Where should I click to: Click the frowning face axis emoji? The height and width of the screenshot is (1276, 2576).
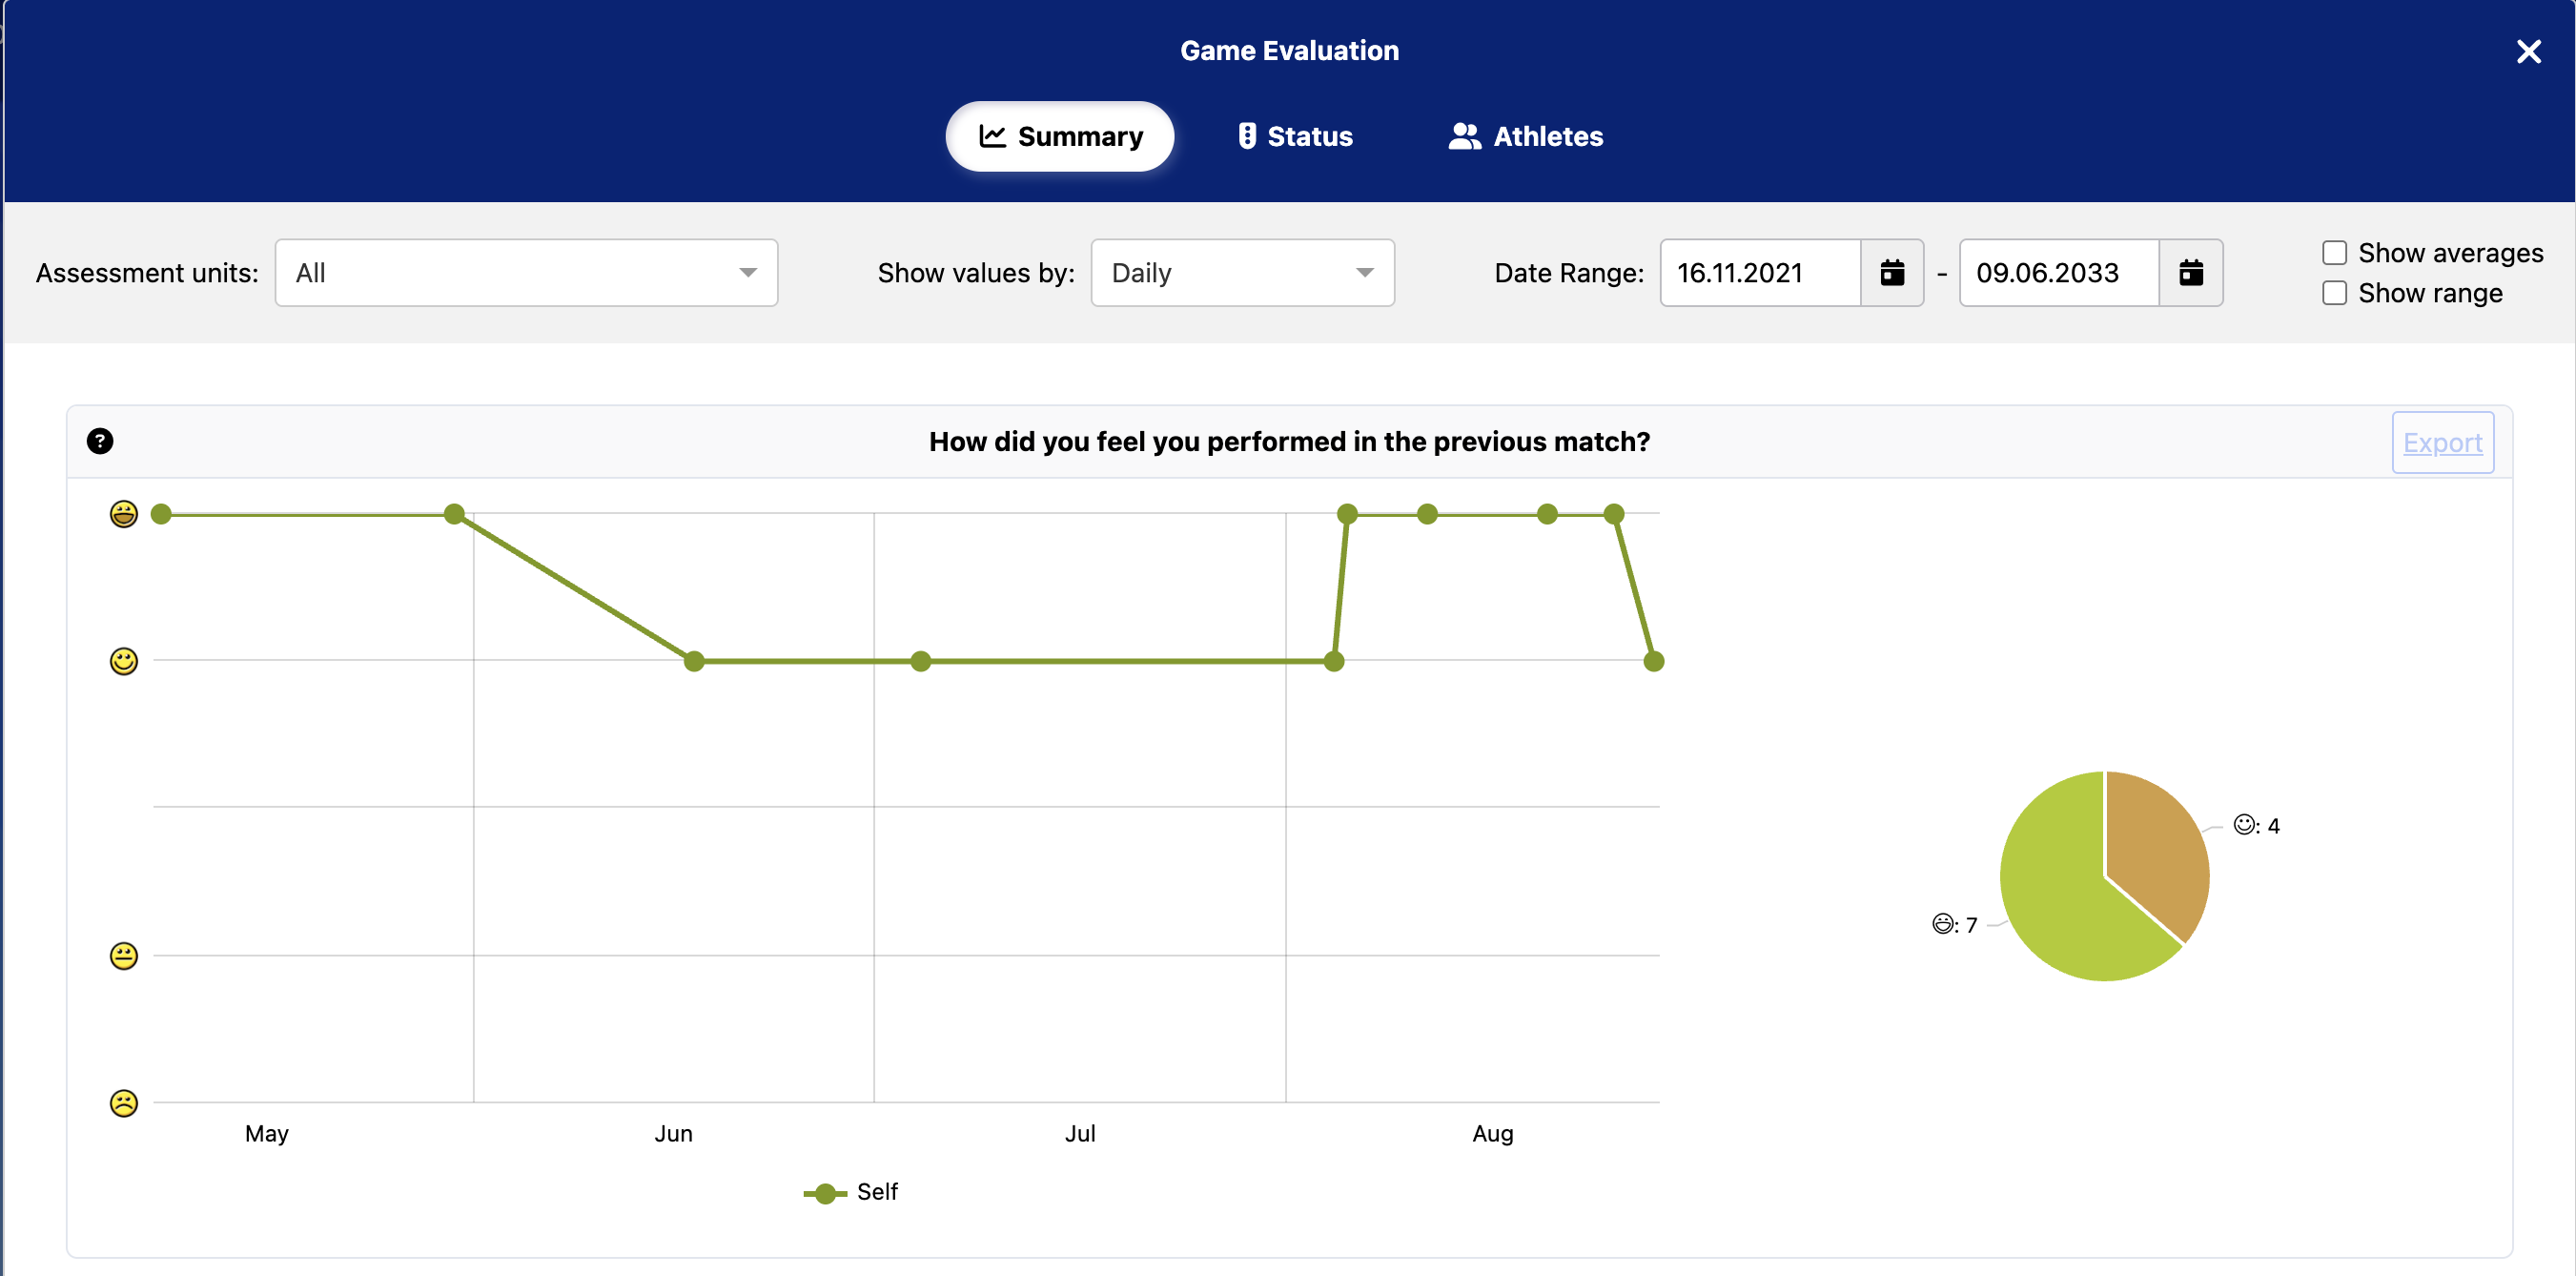click(124, 1103)
